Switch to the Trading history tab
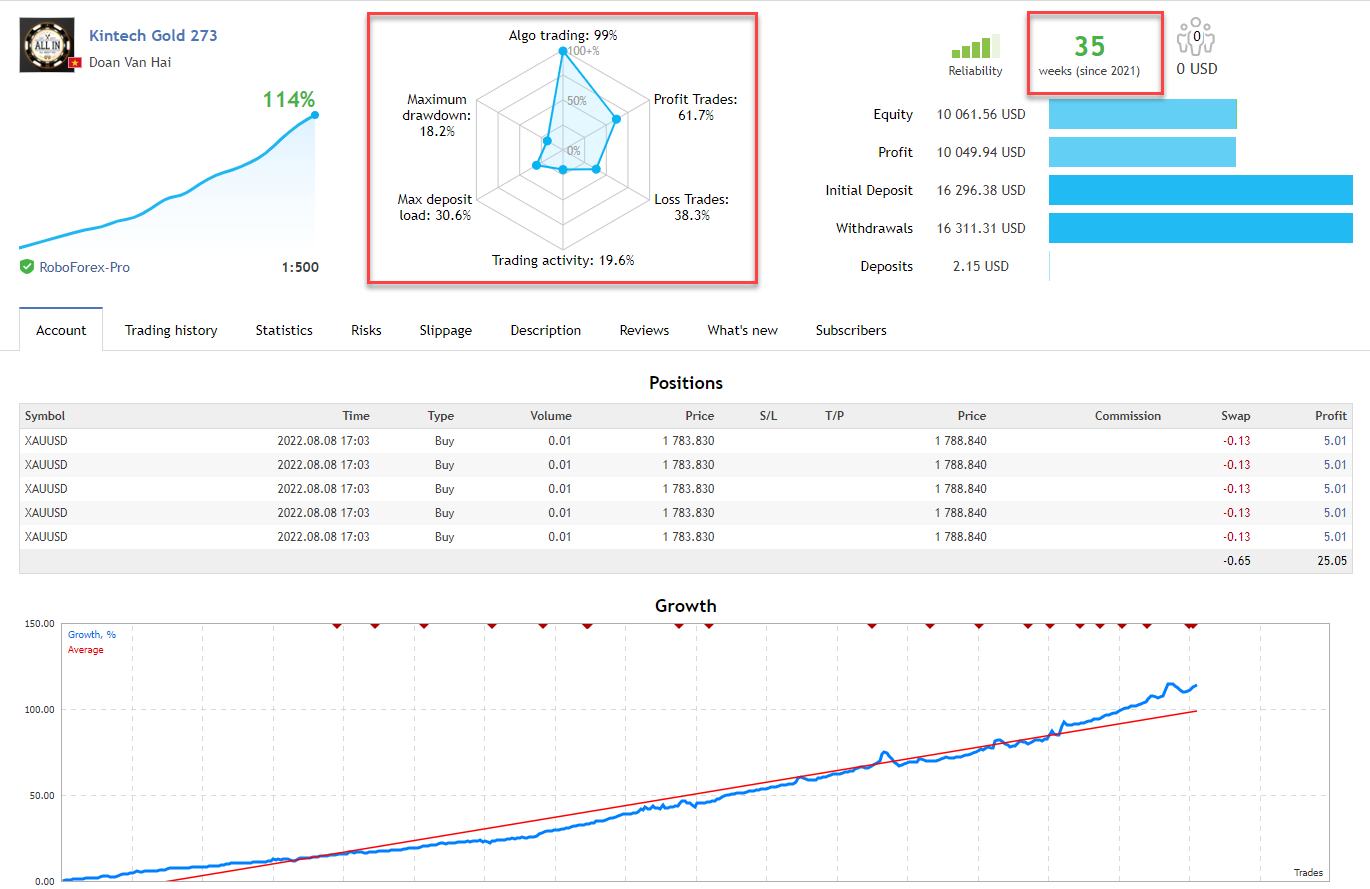This screenshot has width=1370, height=889. [171, 330]
